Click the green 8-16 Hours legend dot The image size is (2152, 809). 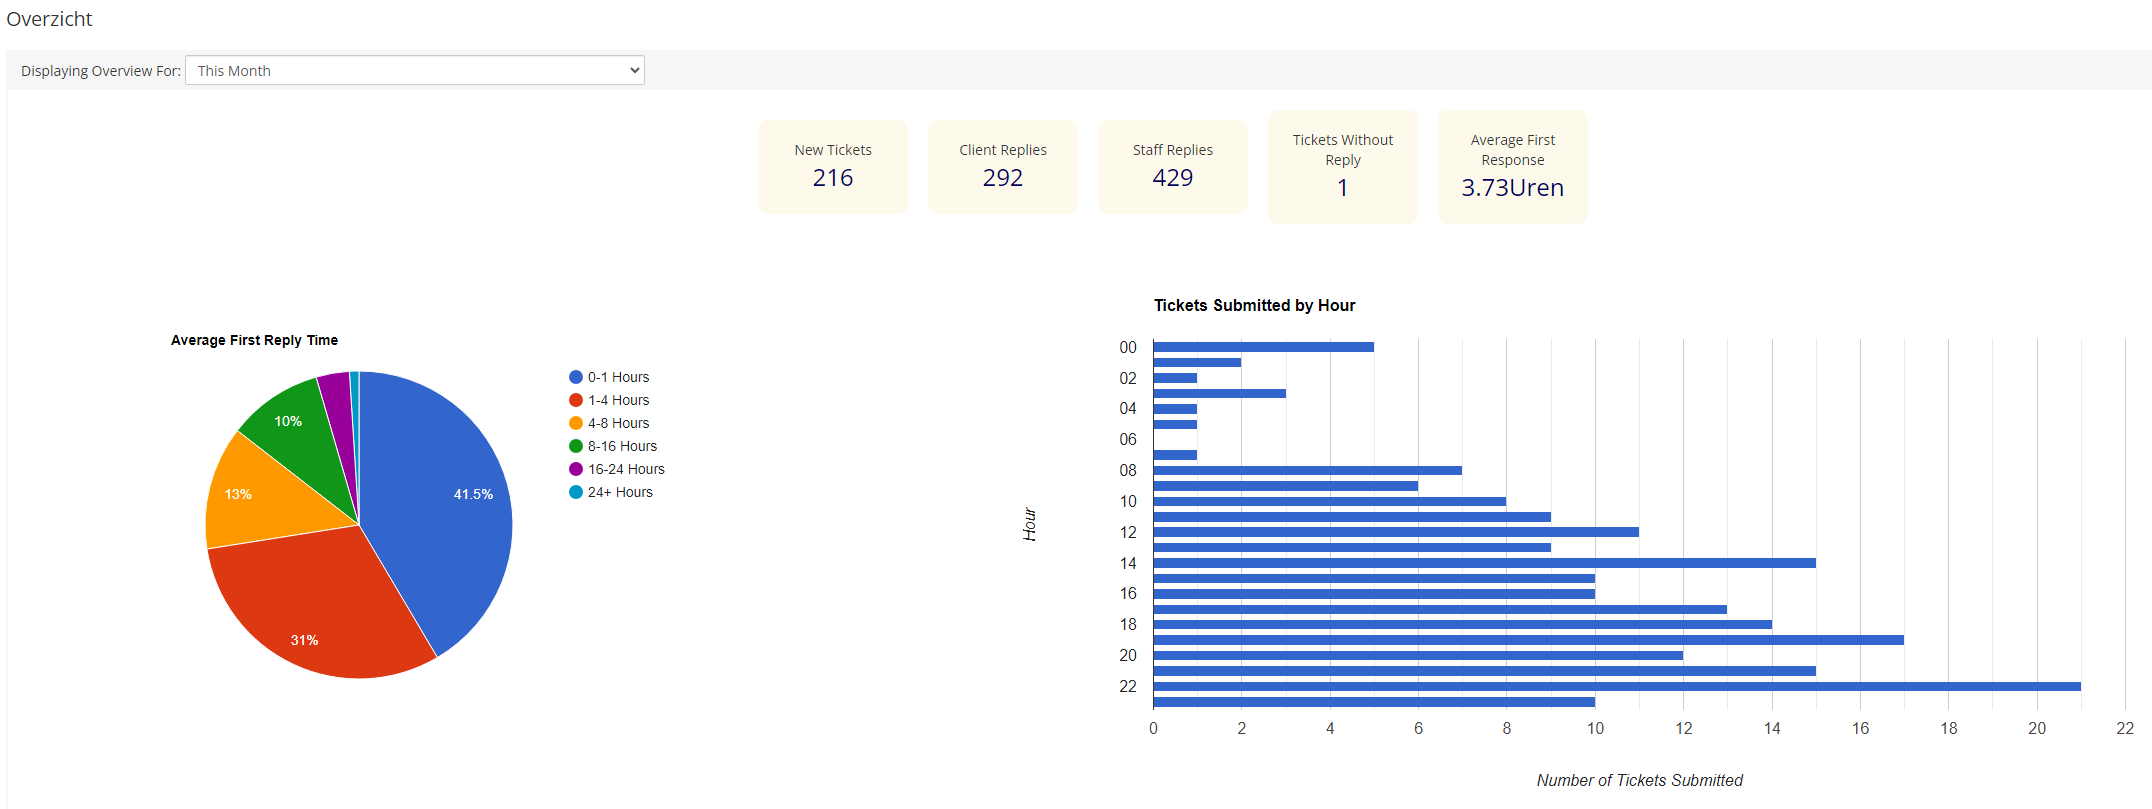[x=576, y=446]
